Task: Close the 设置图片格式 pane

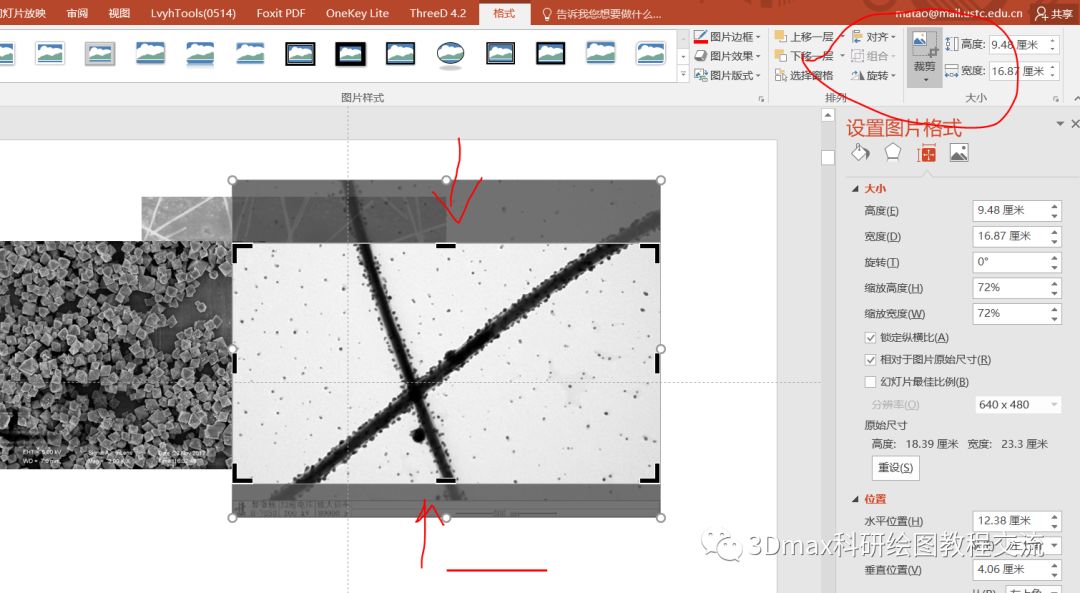Action: coord(1075,123)
